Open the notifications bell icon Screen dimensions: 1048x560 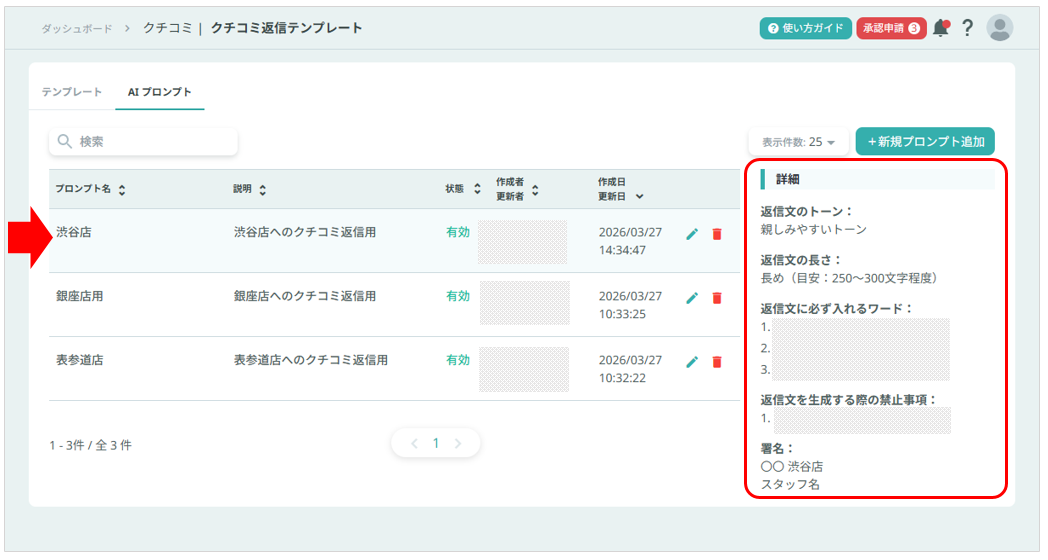click(940, 28)
